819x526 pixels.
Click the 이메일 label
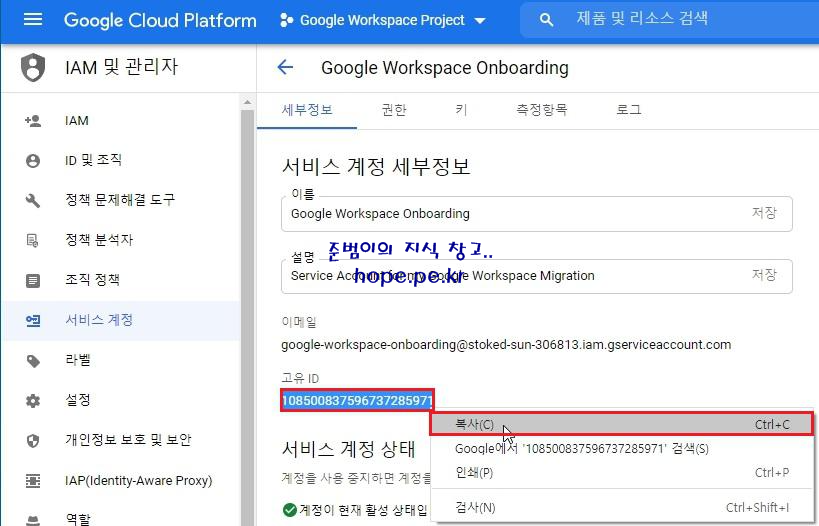(x=299, y=322)
